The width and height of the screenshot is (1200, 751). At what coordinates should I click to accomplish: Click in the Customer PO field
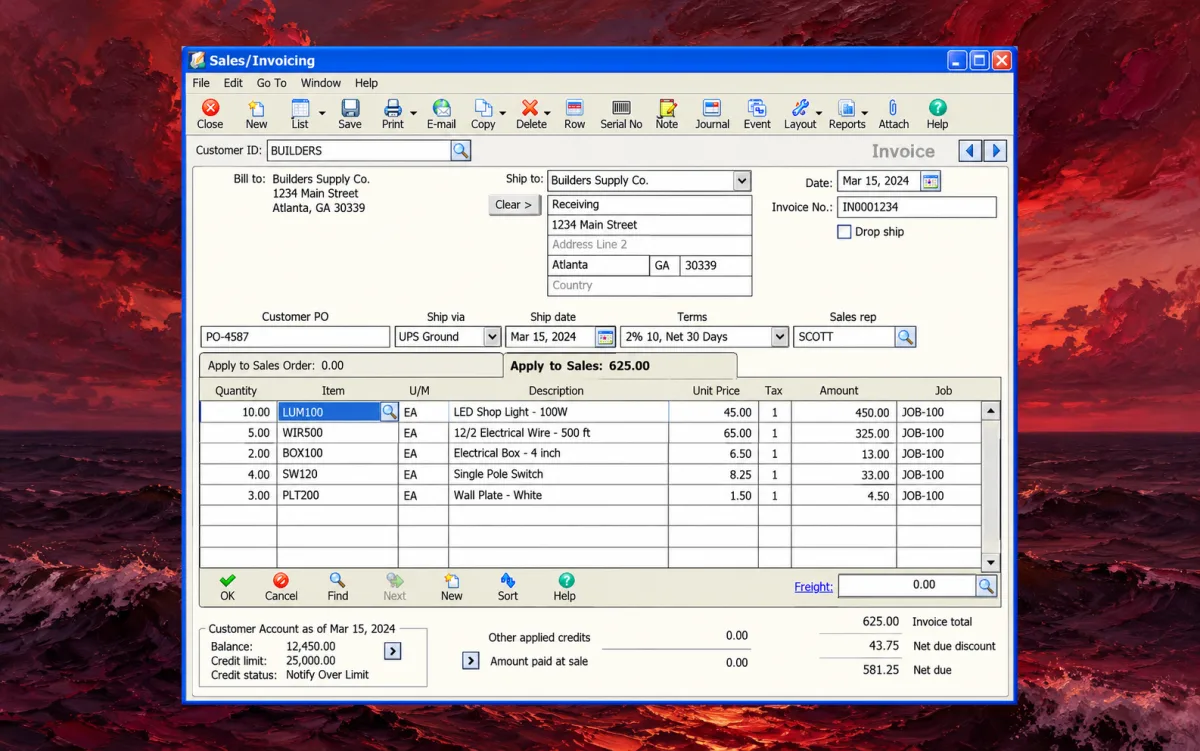point(295,337)
